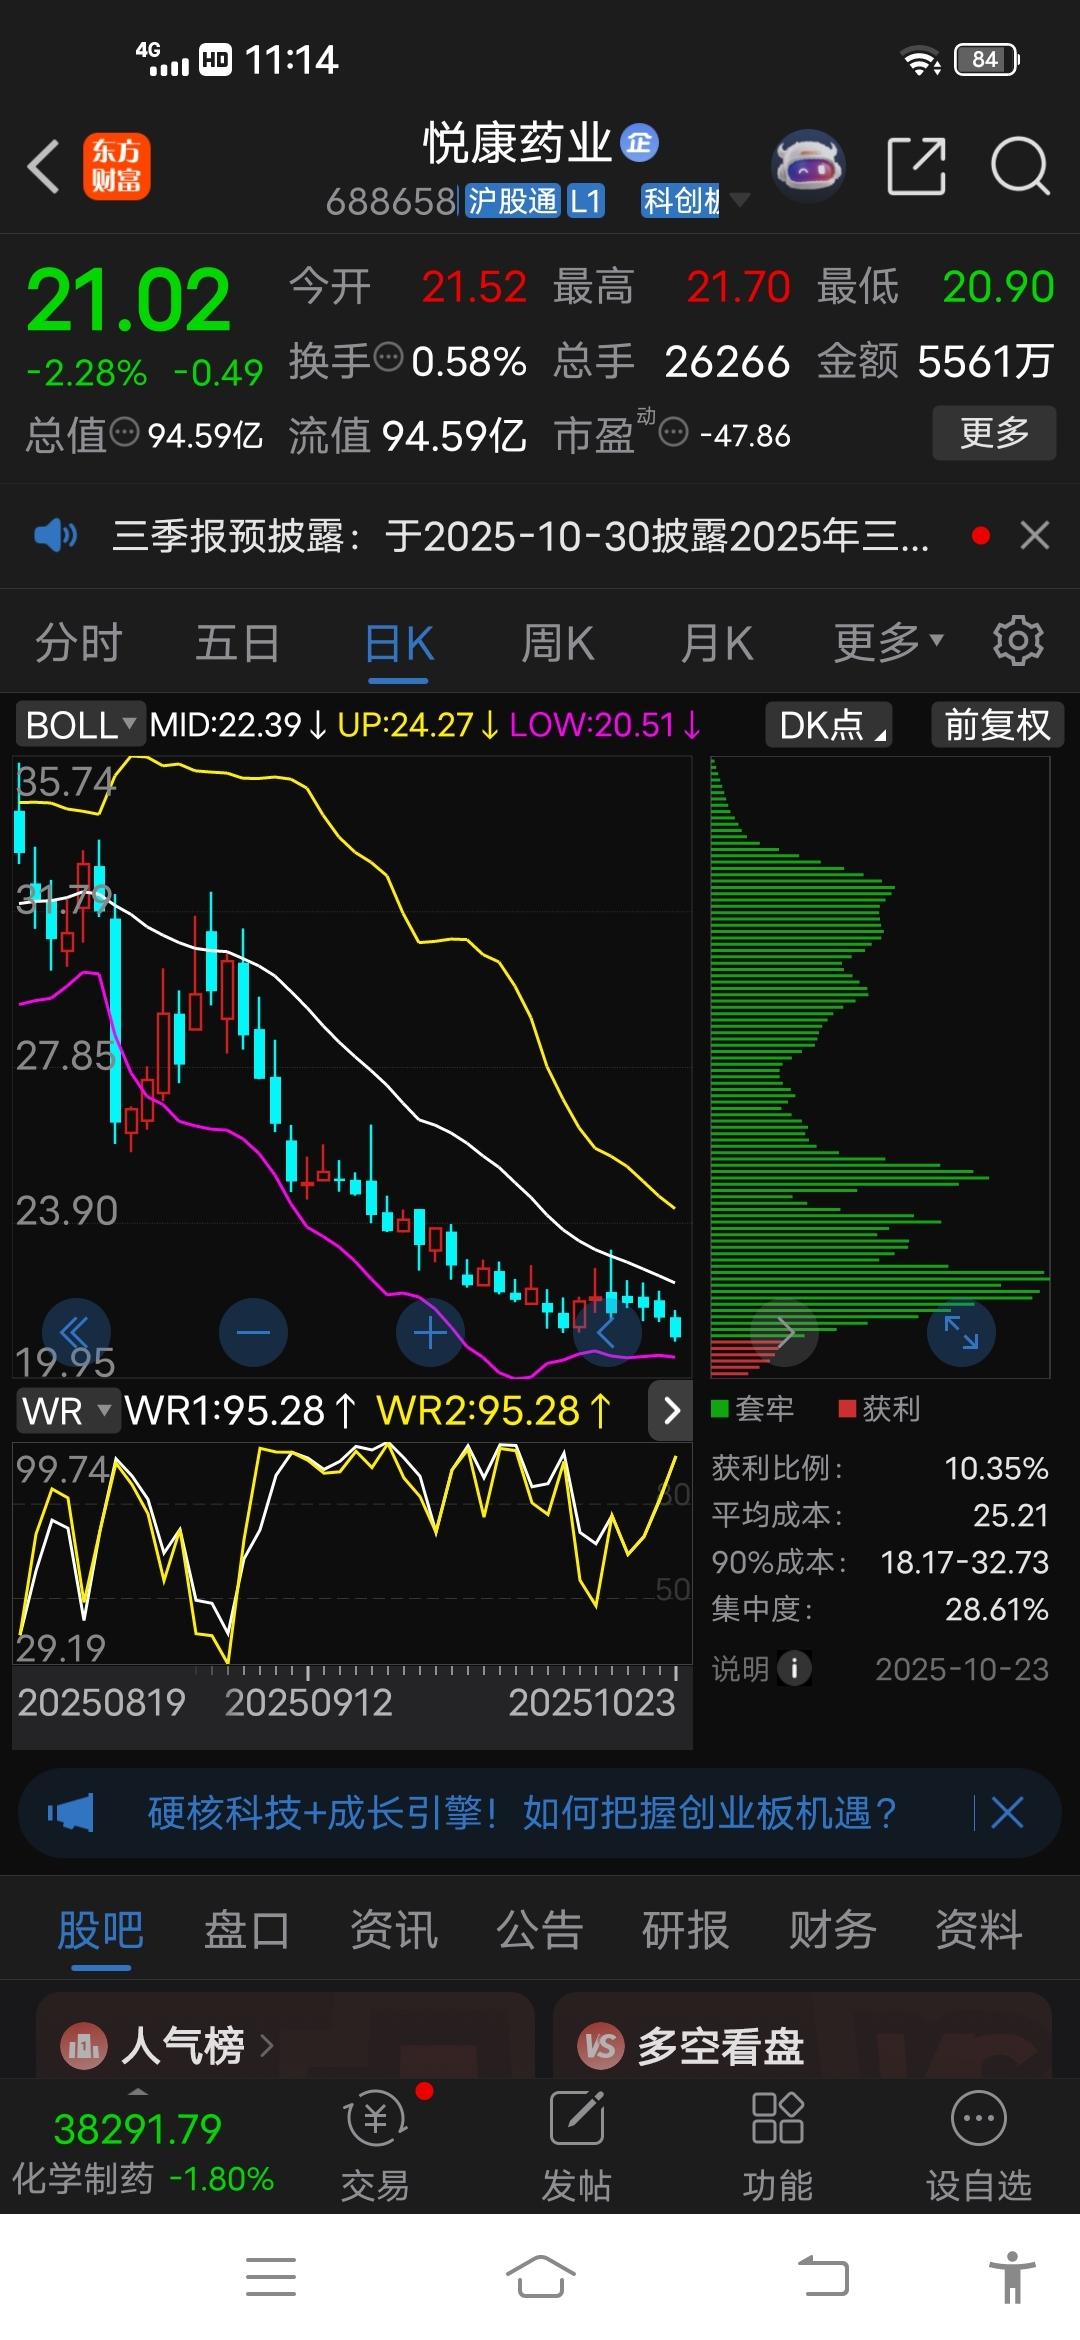Open the 三季报预披露 notice text
Image resolution: width=1080 pixels, height=2340 pixels.
pos(521,536)
